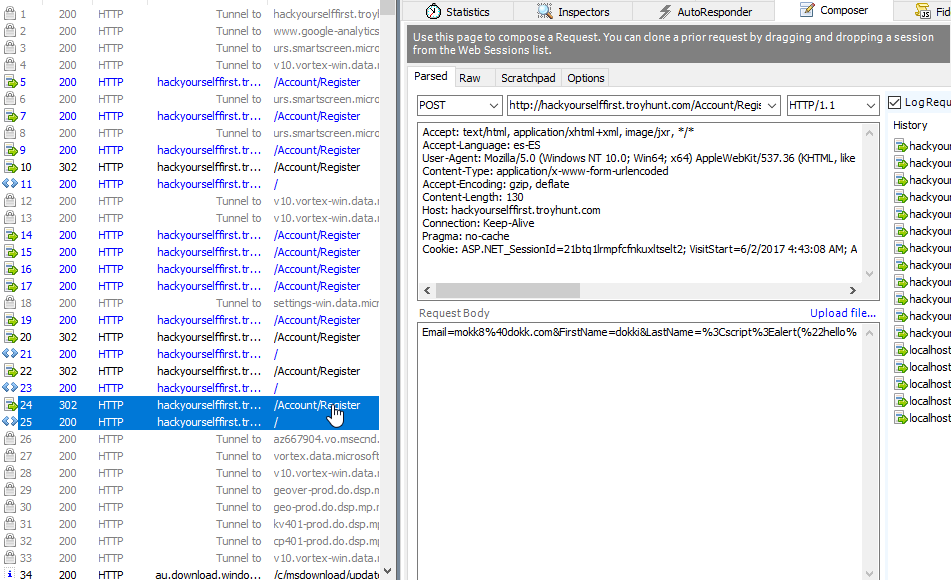Click the green arrow icon of session 7

(x=11, y=116)
